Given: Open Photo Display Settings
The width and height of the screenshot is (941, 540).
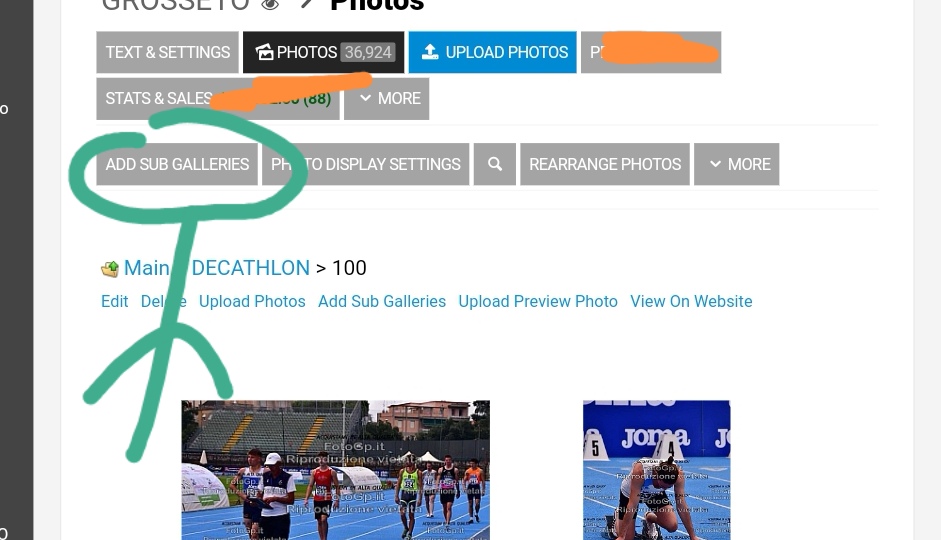Looking at the screenshot, I should click(x=365, y=164).
